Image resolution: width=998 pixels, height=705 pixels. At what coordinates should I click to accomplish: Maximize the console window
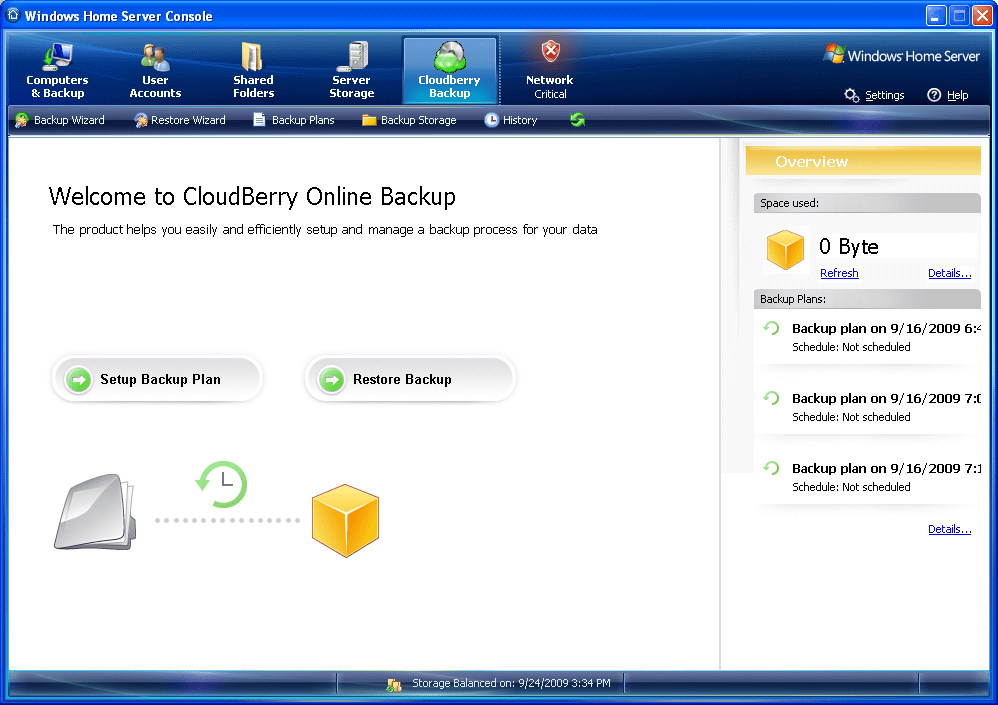click(959, 15)
